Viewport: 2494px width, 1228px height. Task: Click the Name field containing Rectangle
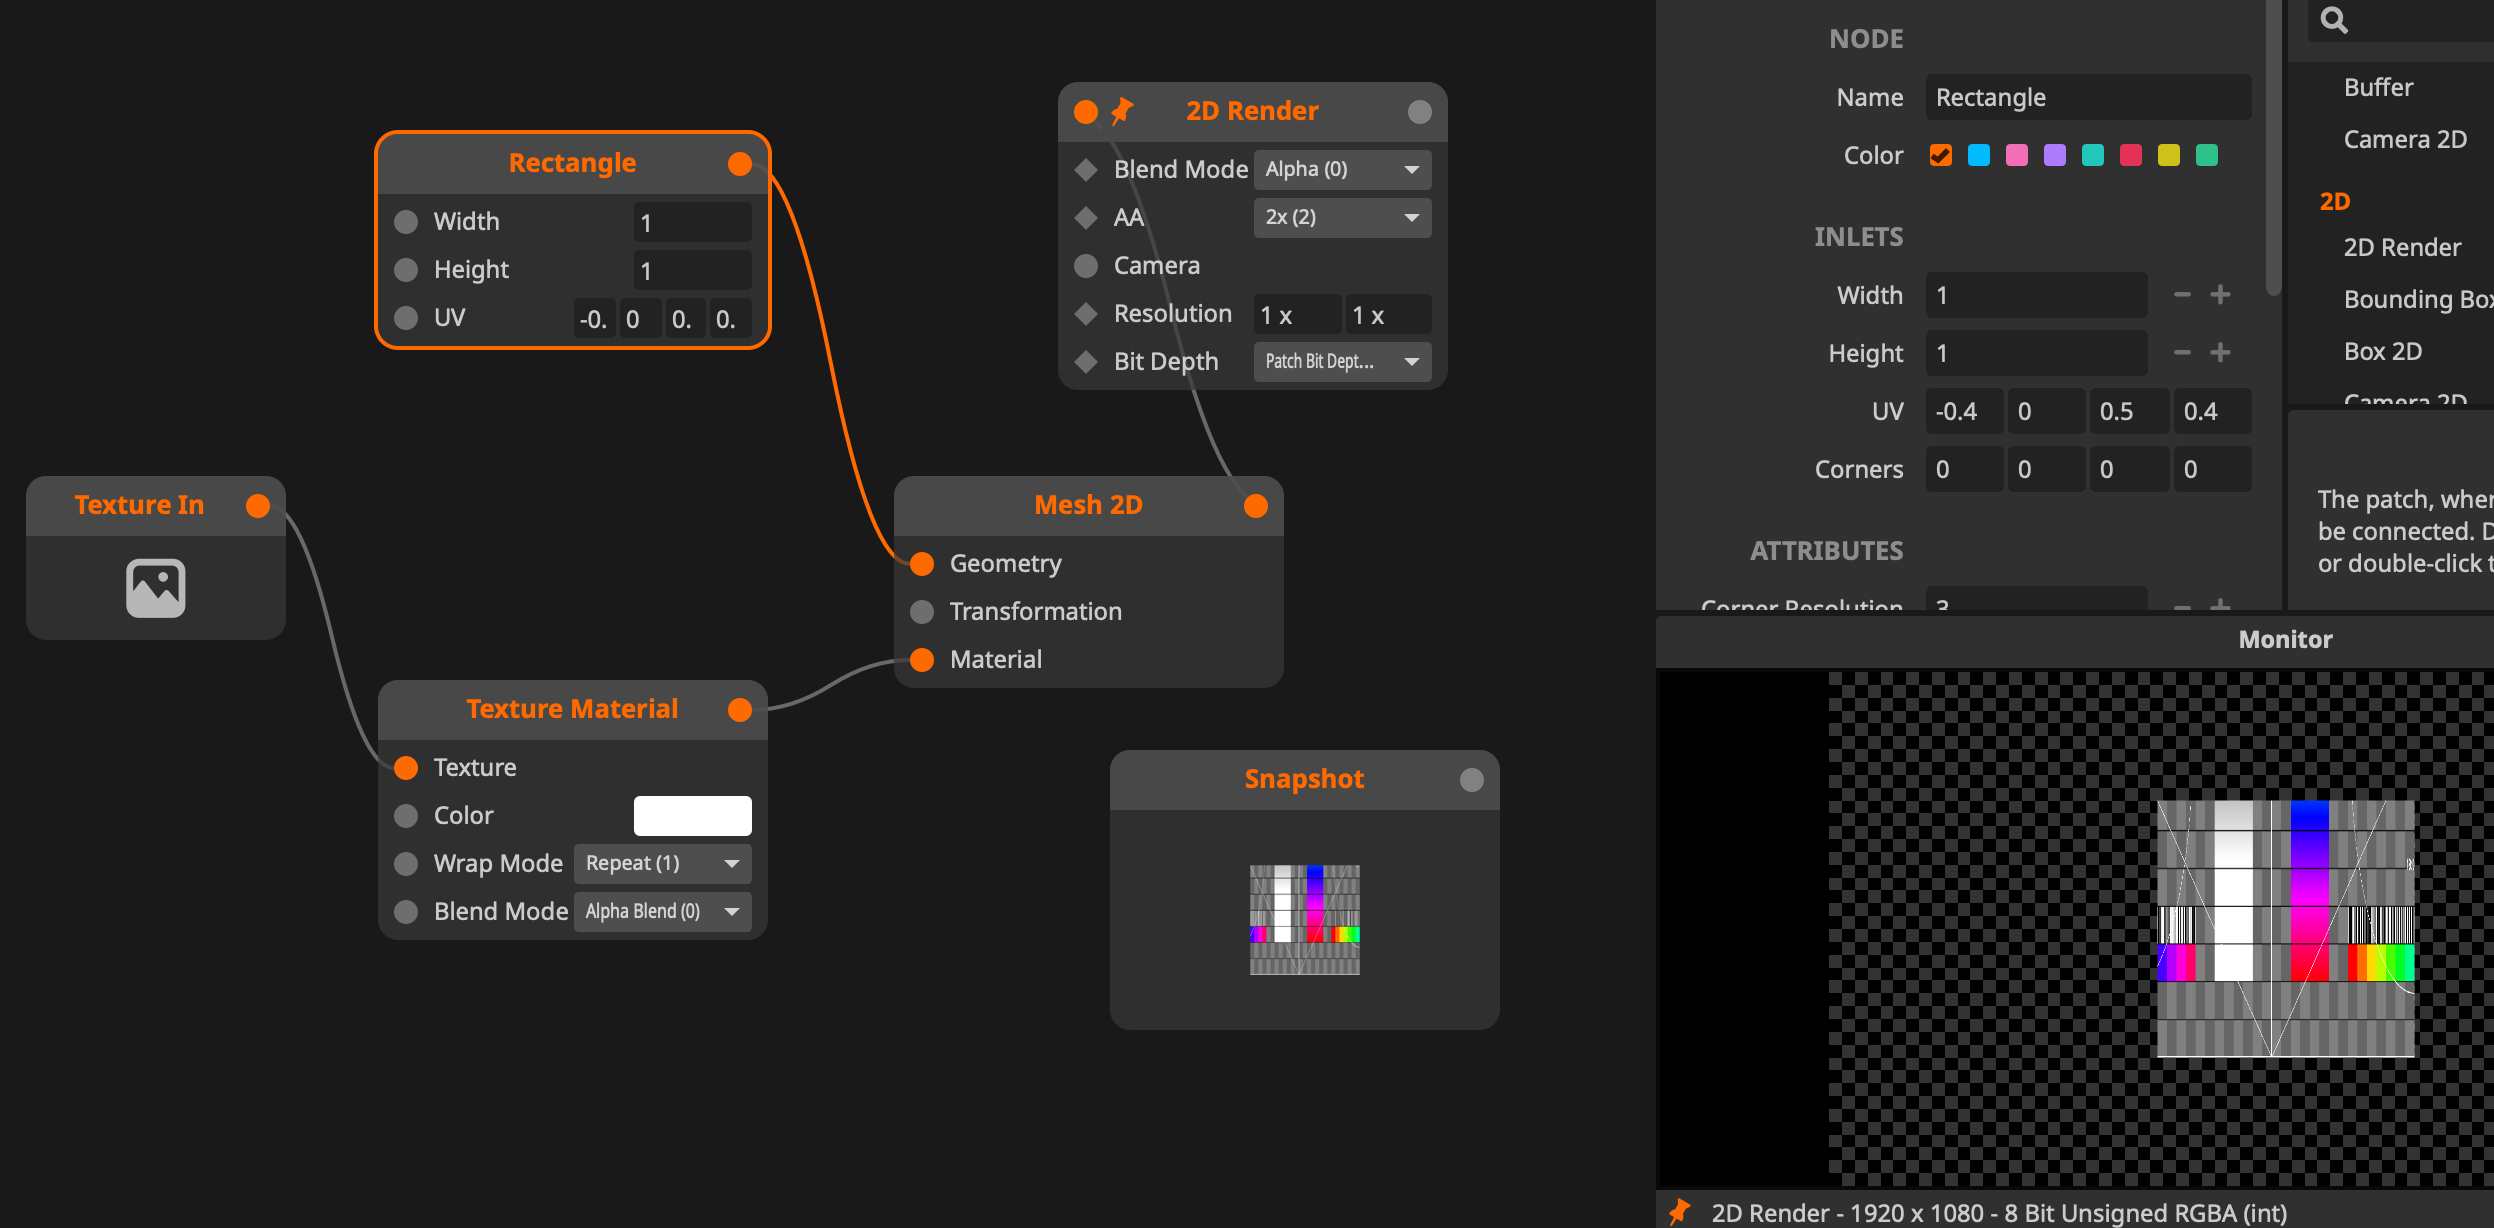[x=2087, y=97]
